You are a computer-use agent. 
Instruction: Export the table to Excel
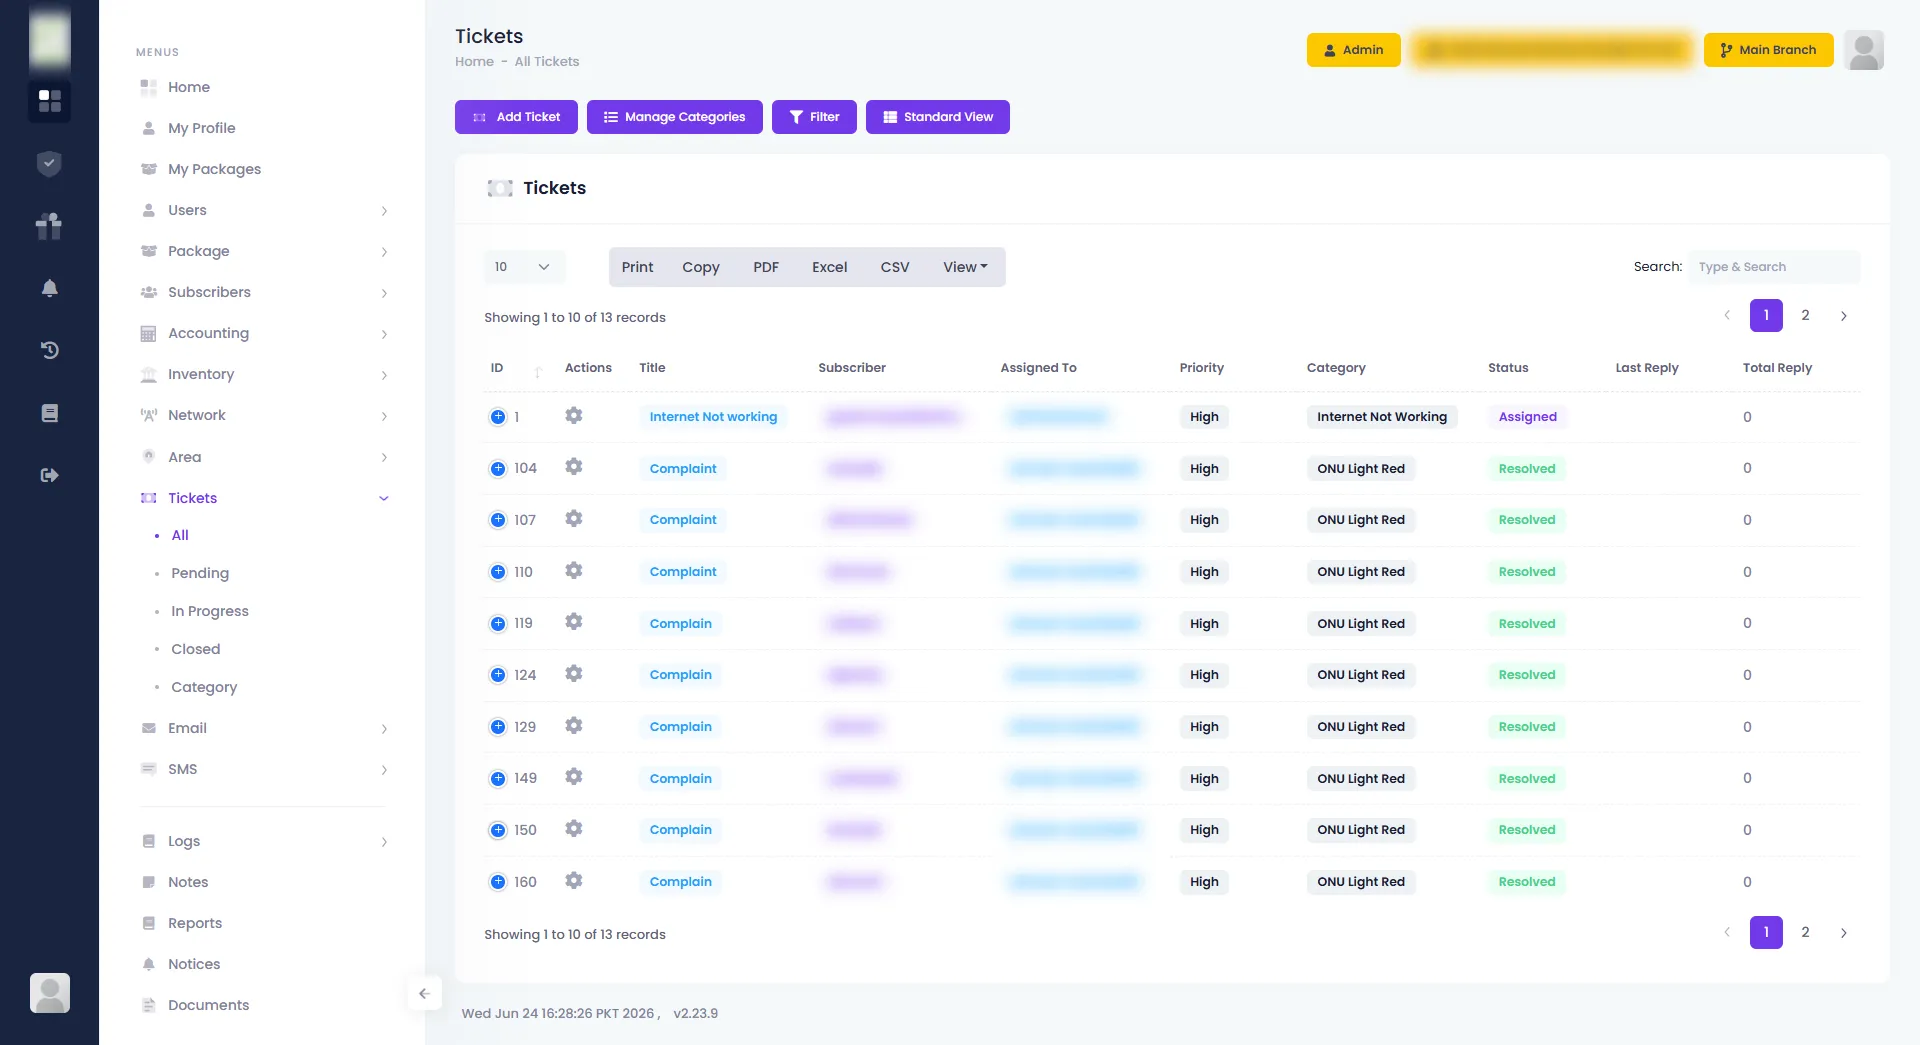pyautogui.click(x=829, y=267)
